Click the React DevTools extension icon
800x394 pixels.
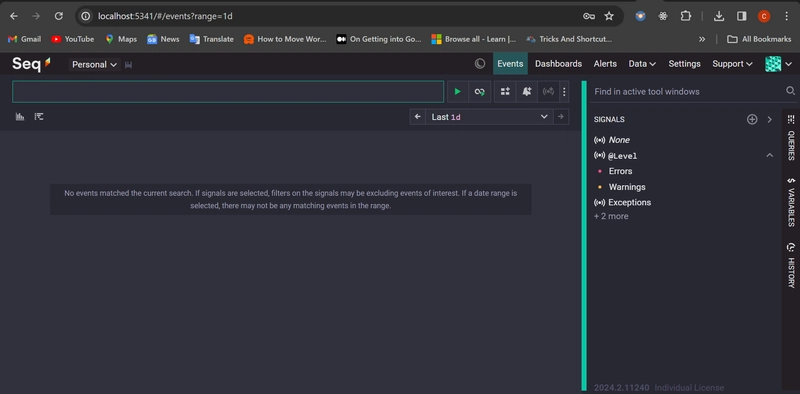(x=663, y=16)
